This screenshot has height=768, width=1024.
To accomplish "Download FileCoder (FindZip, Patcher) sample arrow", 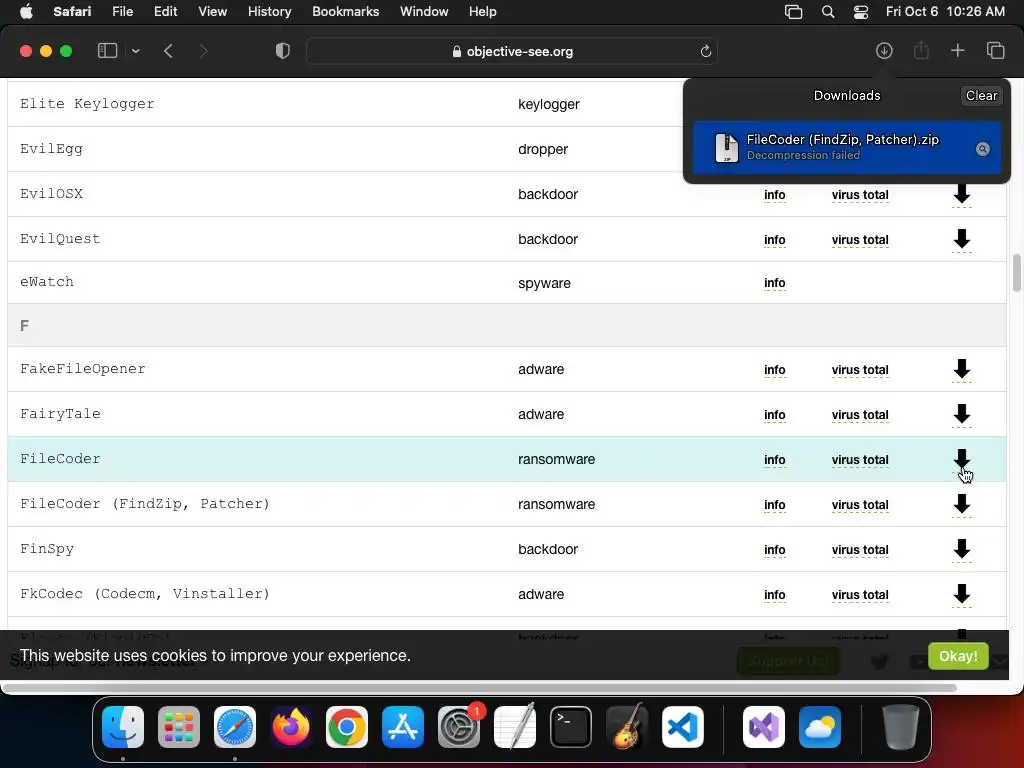I will pyautogui.click(x=961, y=504).
